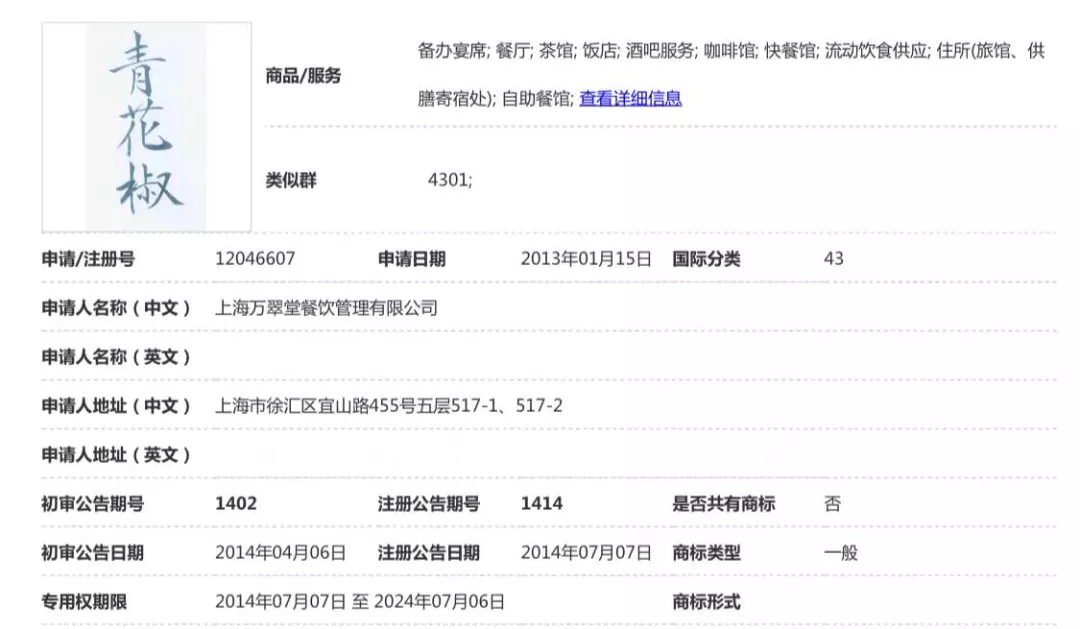Select services text 膳寄宿处); 自助餐馆;
This screenshot has width=1080, height=629.
tap(495, 99)
